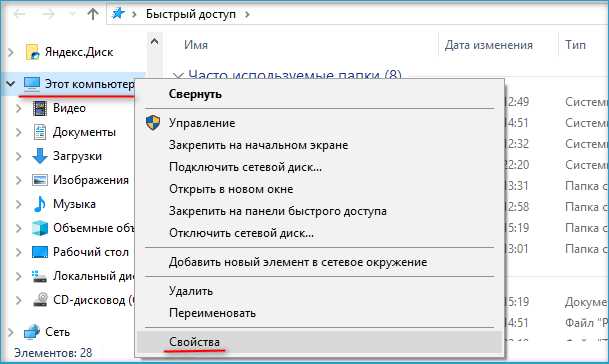The width and height of the screenshot is (609, 364).
Task: Click the Локальный диск drive icon
Action: coord(40,277)
